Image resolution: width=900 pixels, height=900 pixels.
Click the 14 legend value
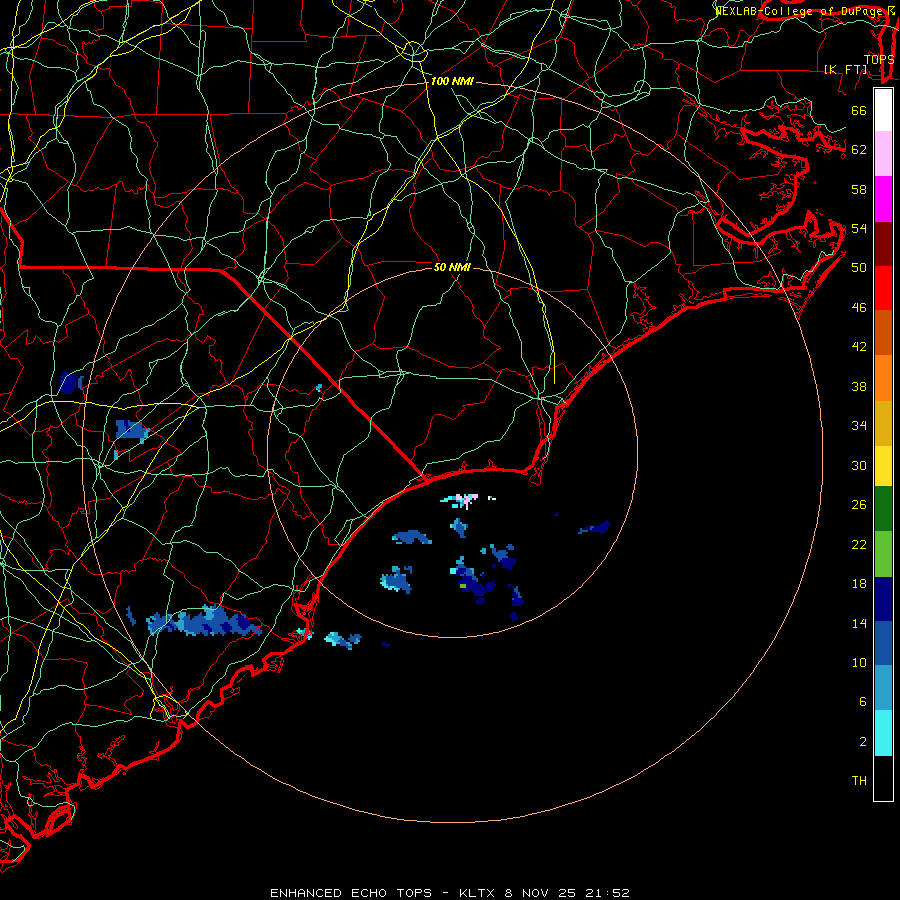tap(859, 623)
